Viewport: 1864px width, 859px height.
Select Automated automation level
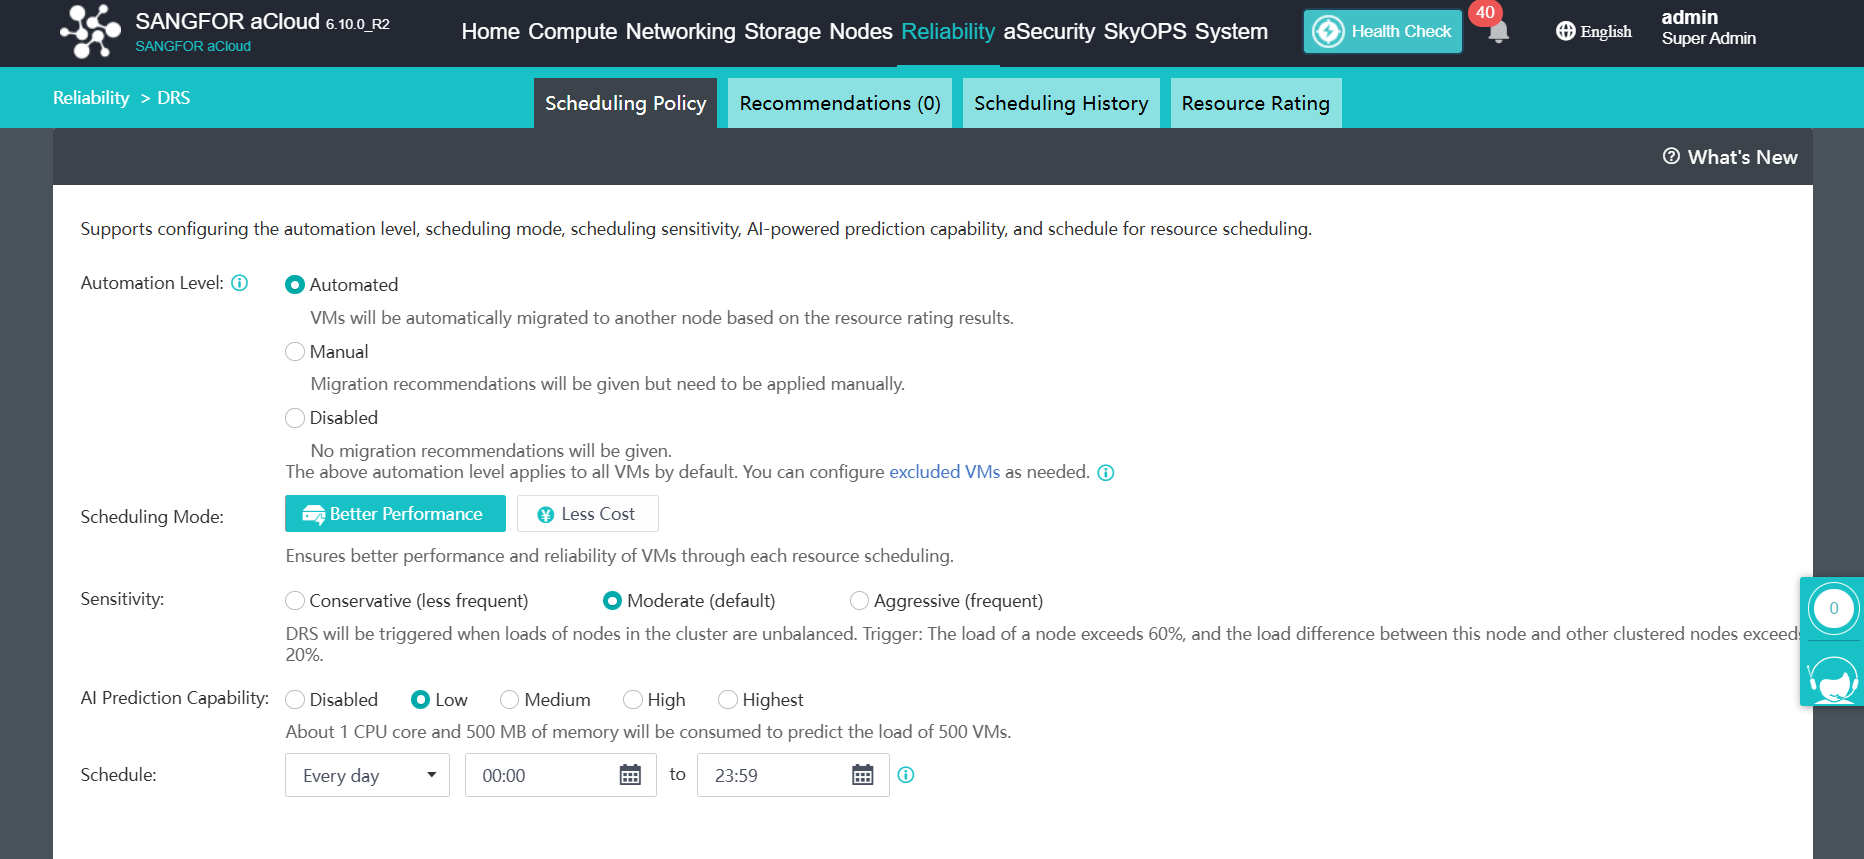click(x=295, y=285)
